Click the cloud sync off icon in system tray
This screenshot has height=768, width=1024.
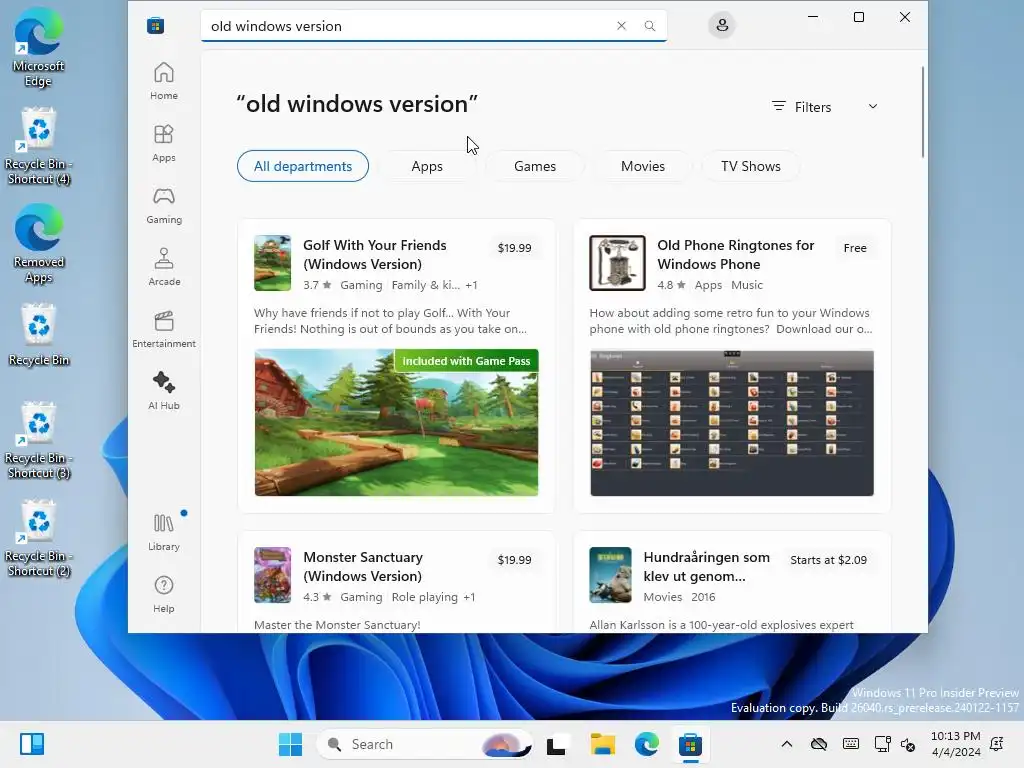coord(819,744)
